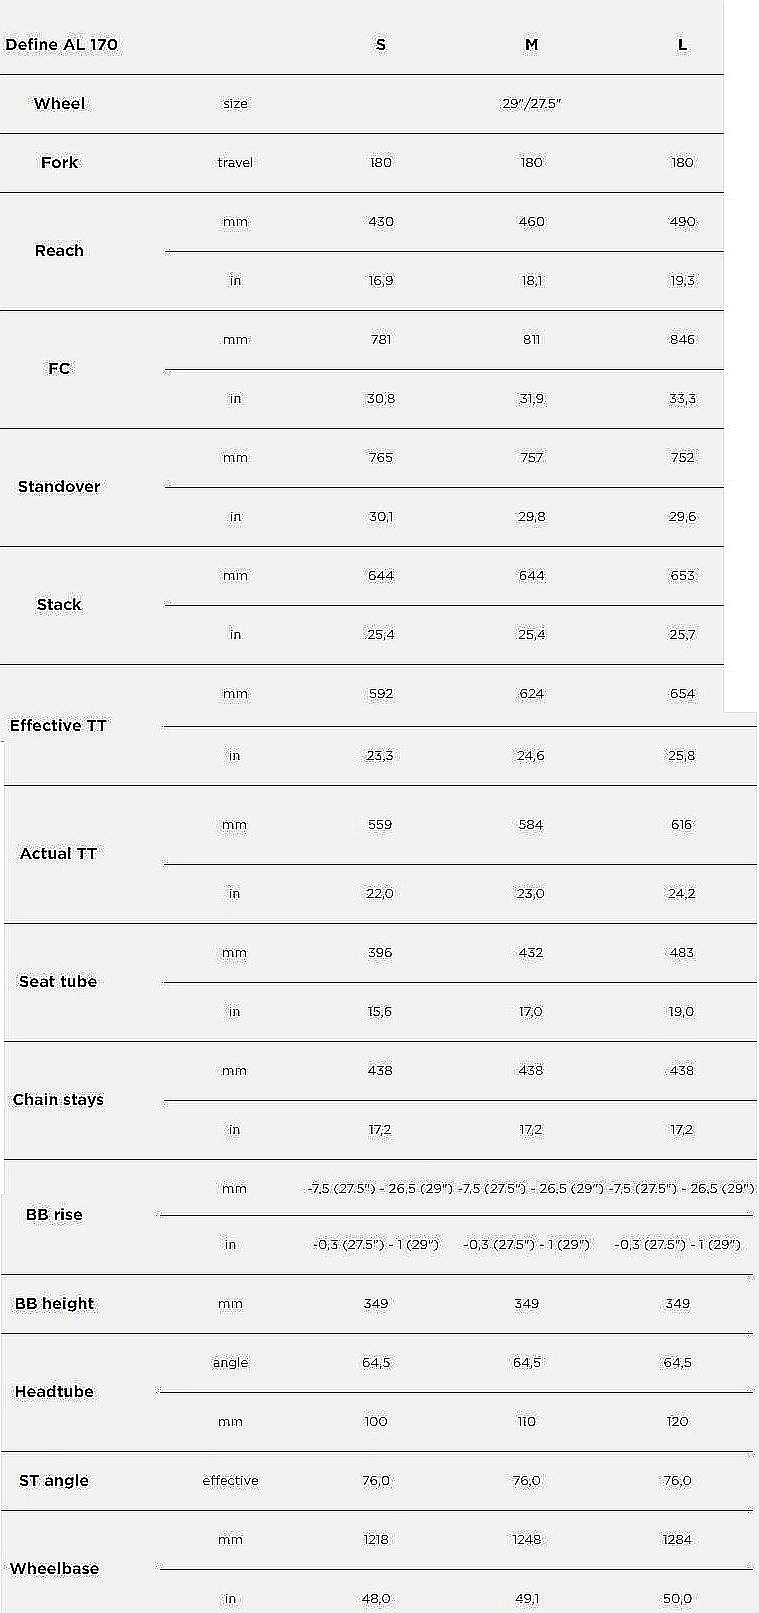
Task: Click the Standover row label
Action: 60,487
